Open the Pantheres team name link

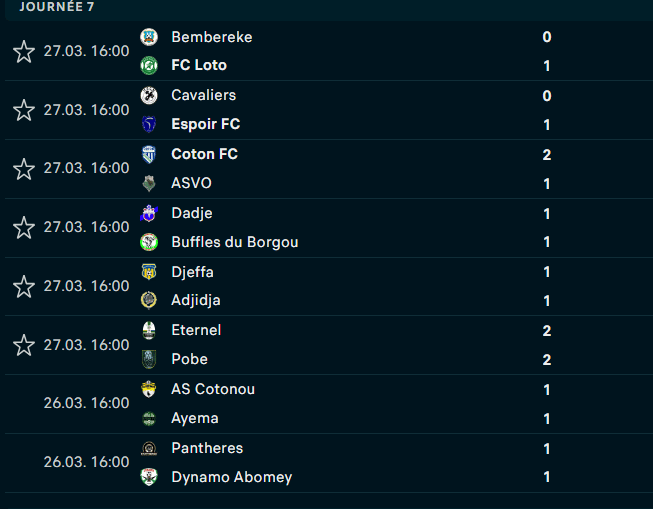207,448
